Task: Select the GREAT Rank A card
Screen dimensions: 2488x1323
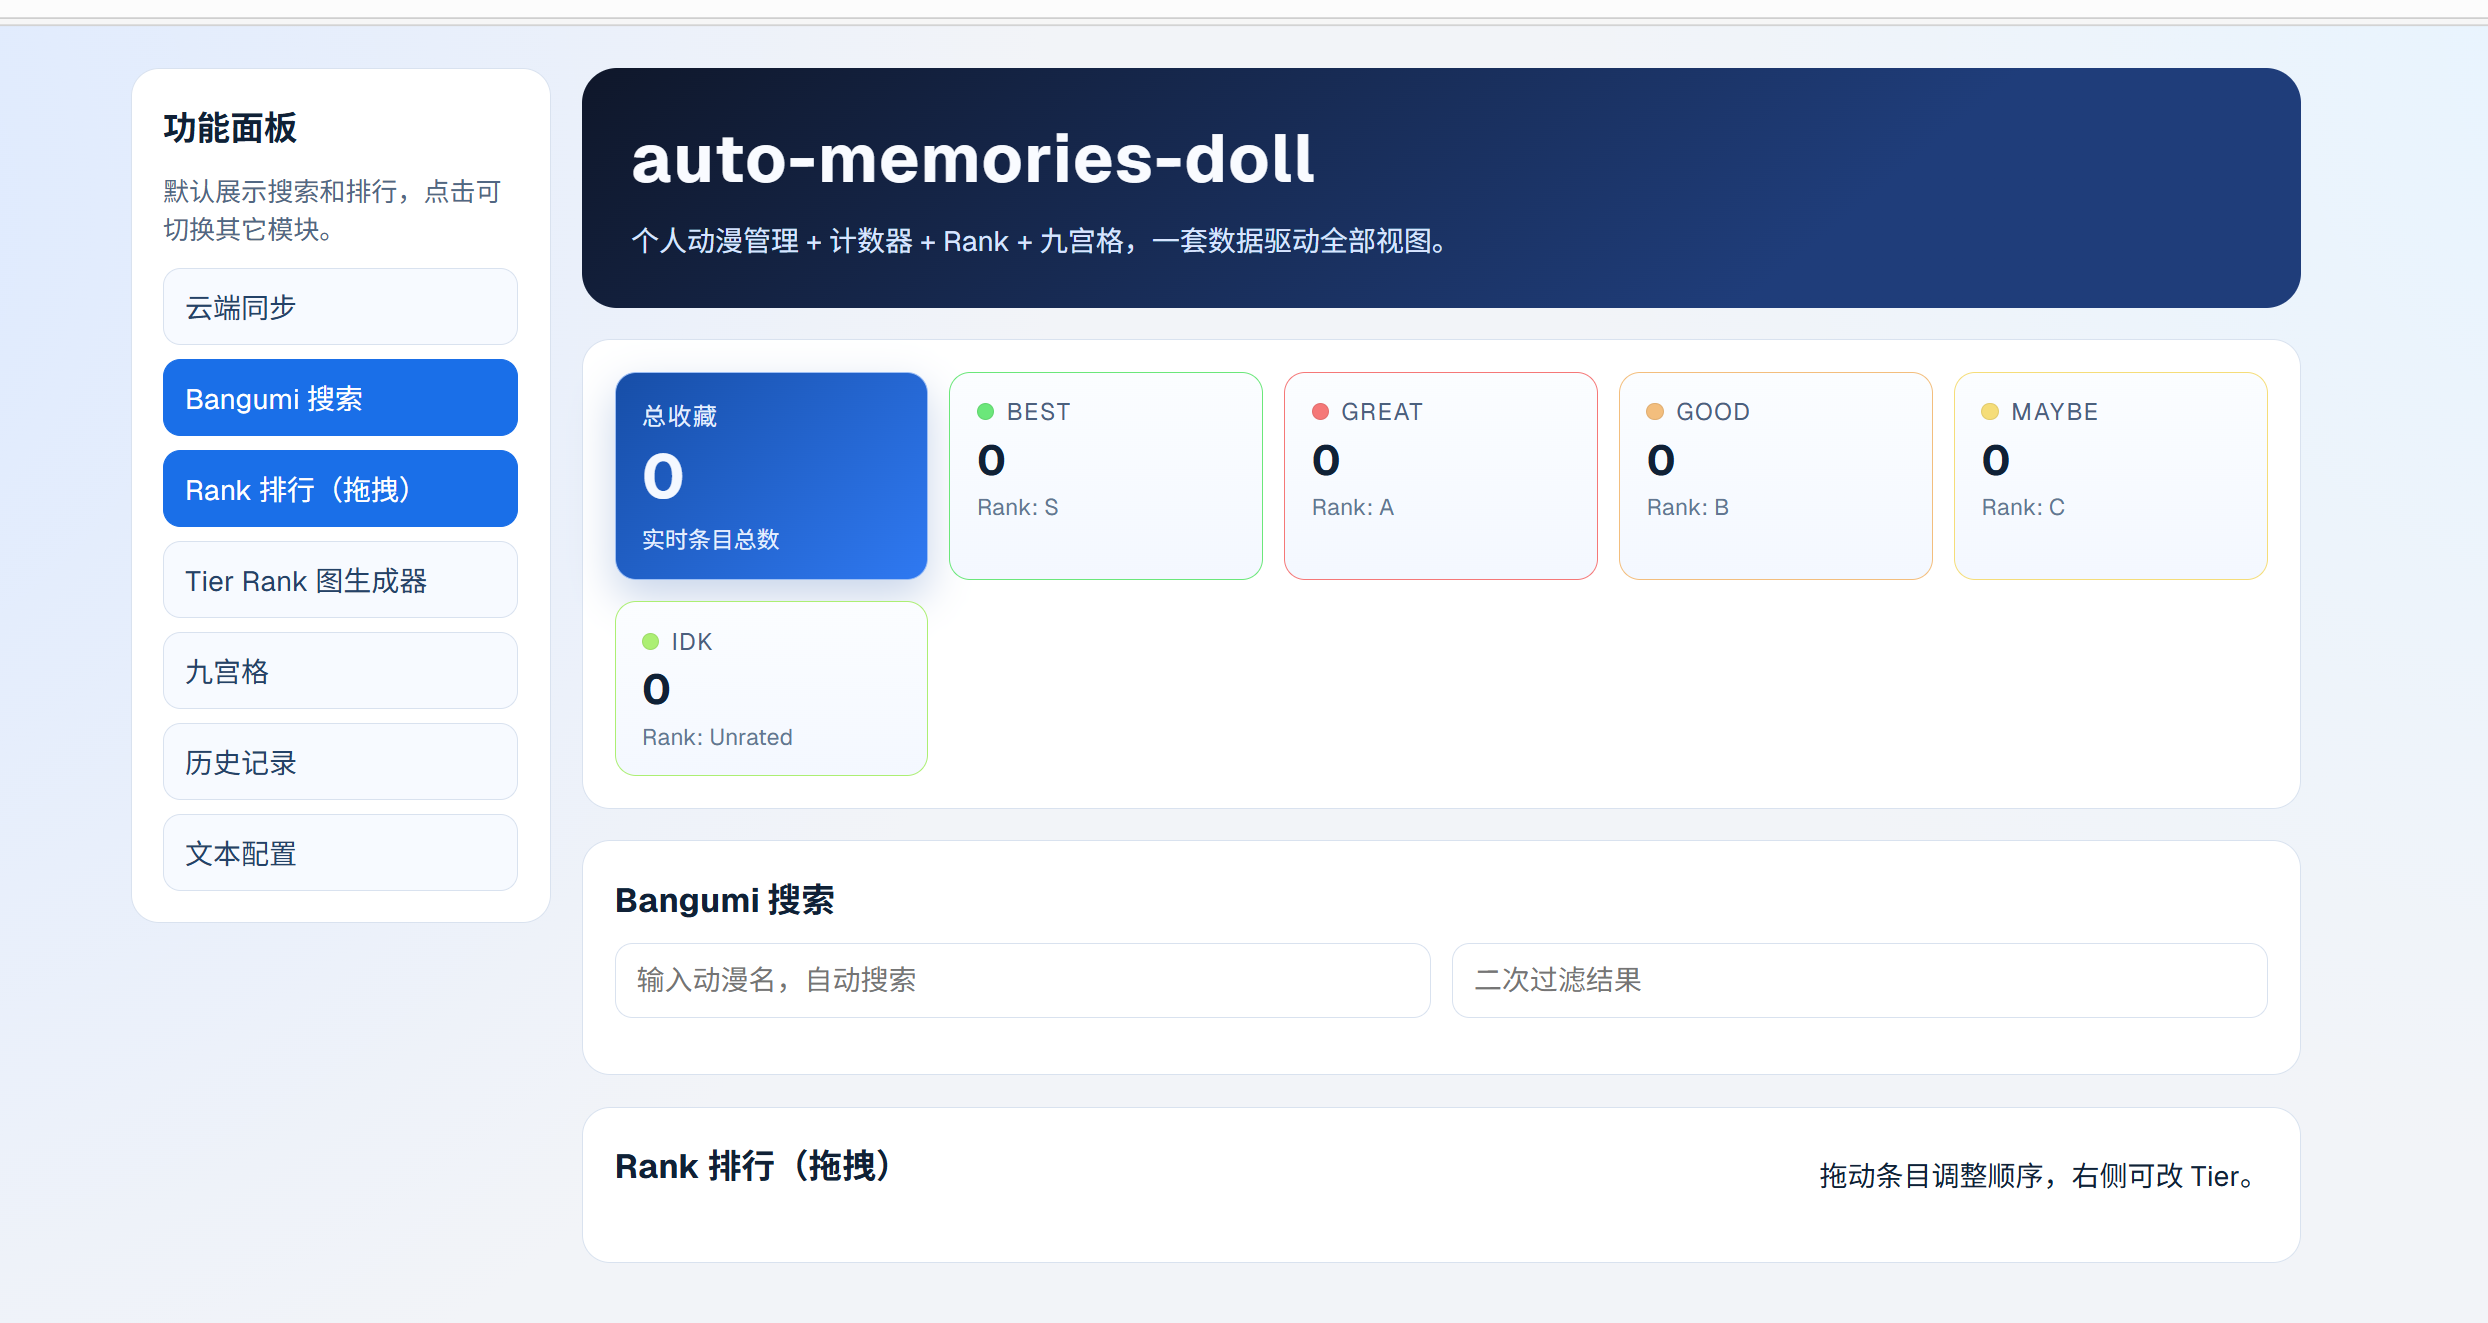Action: pos(1440,477)
